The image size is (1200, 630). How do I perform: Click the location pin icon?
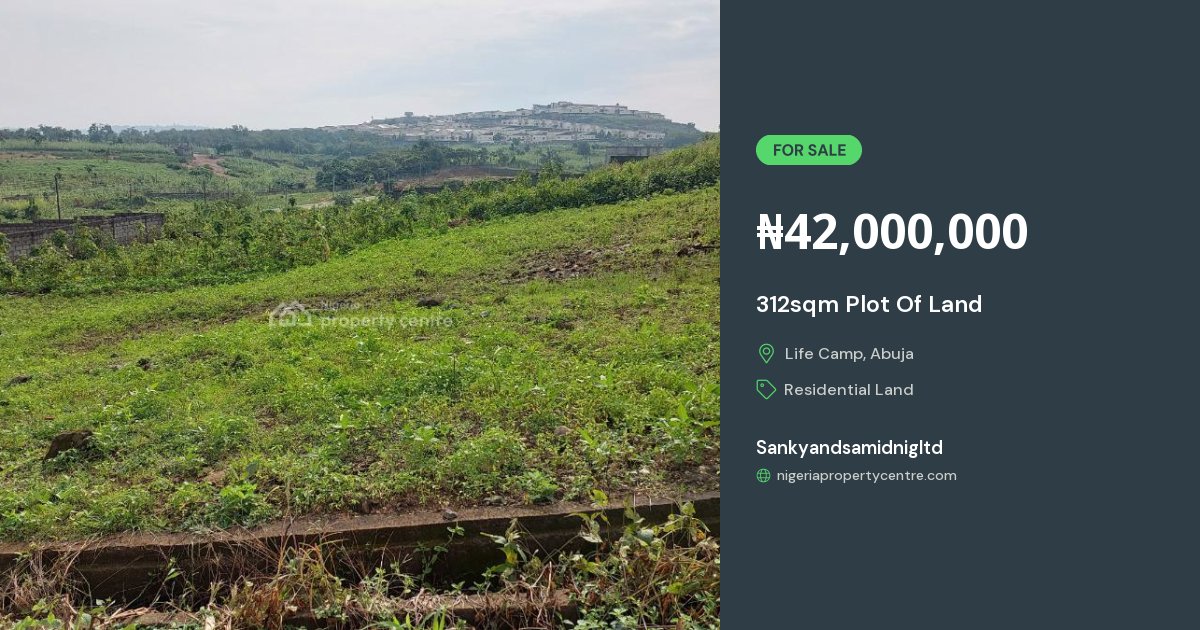tap(766, 353)
